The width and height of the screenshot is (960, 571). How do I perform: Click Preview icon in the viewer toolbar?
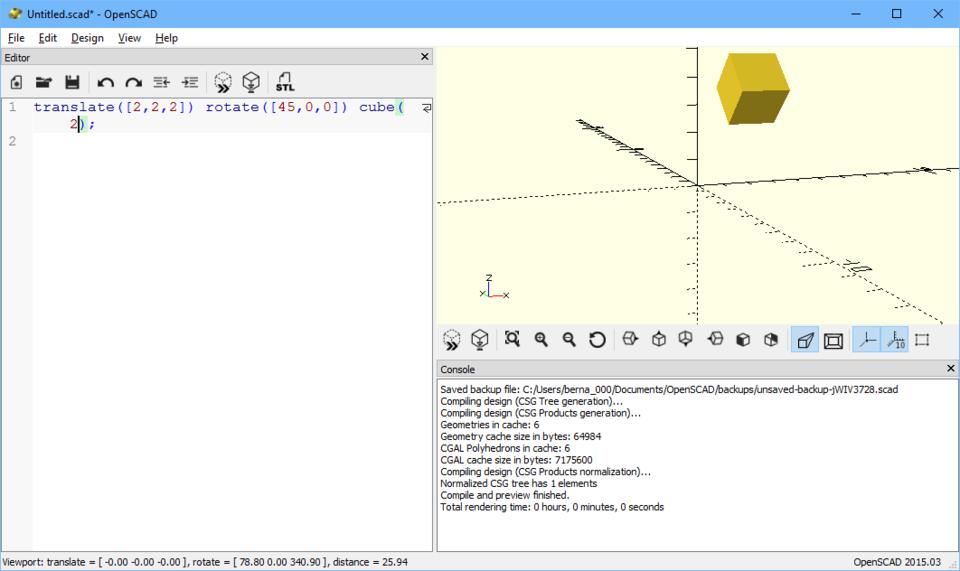tap(452, 340)
